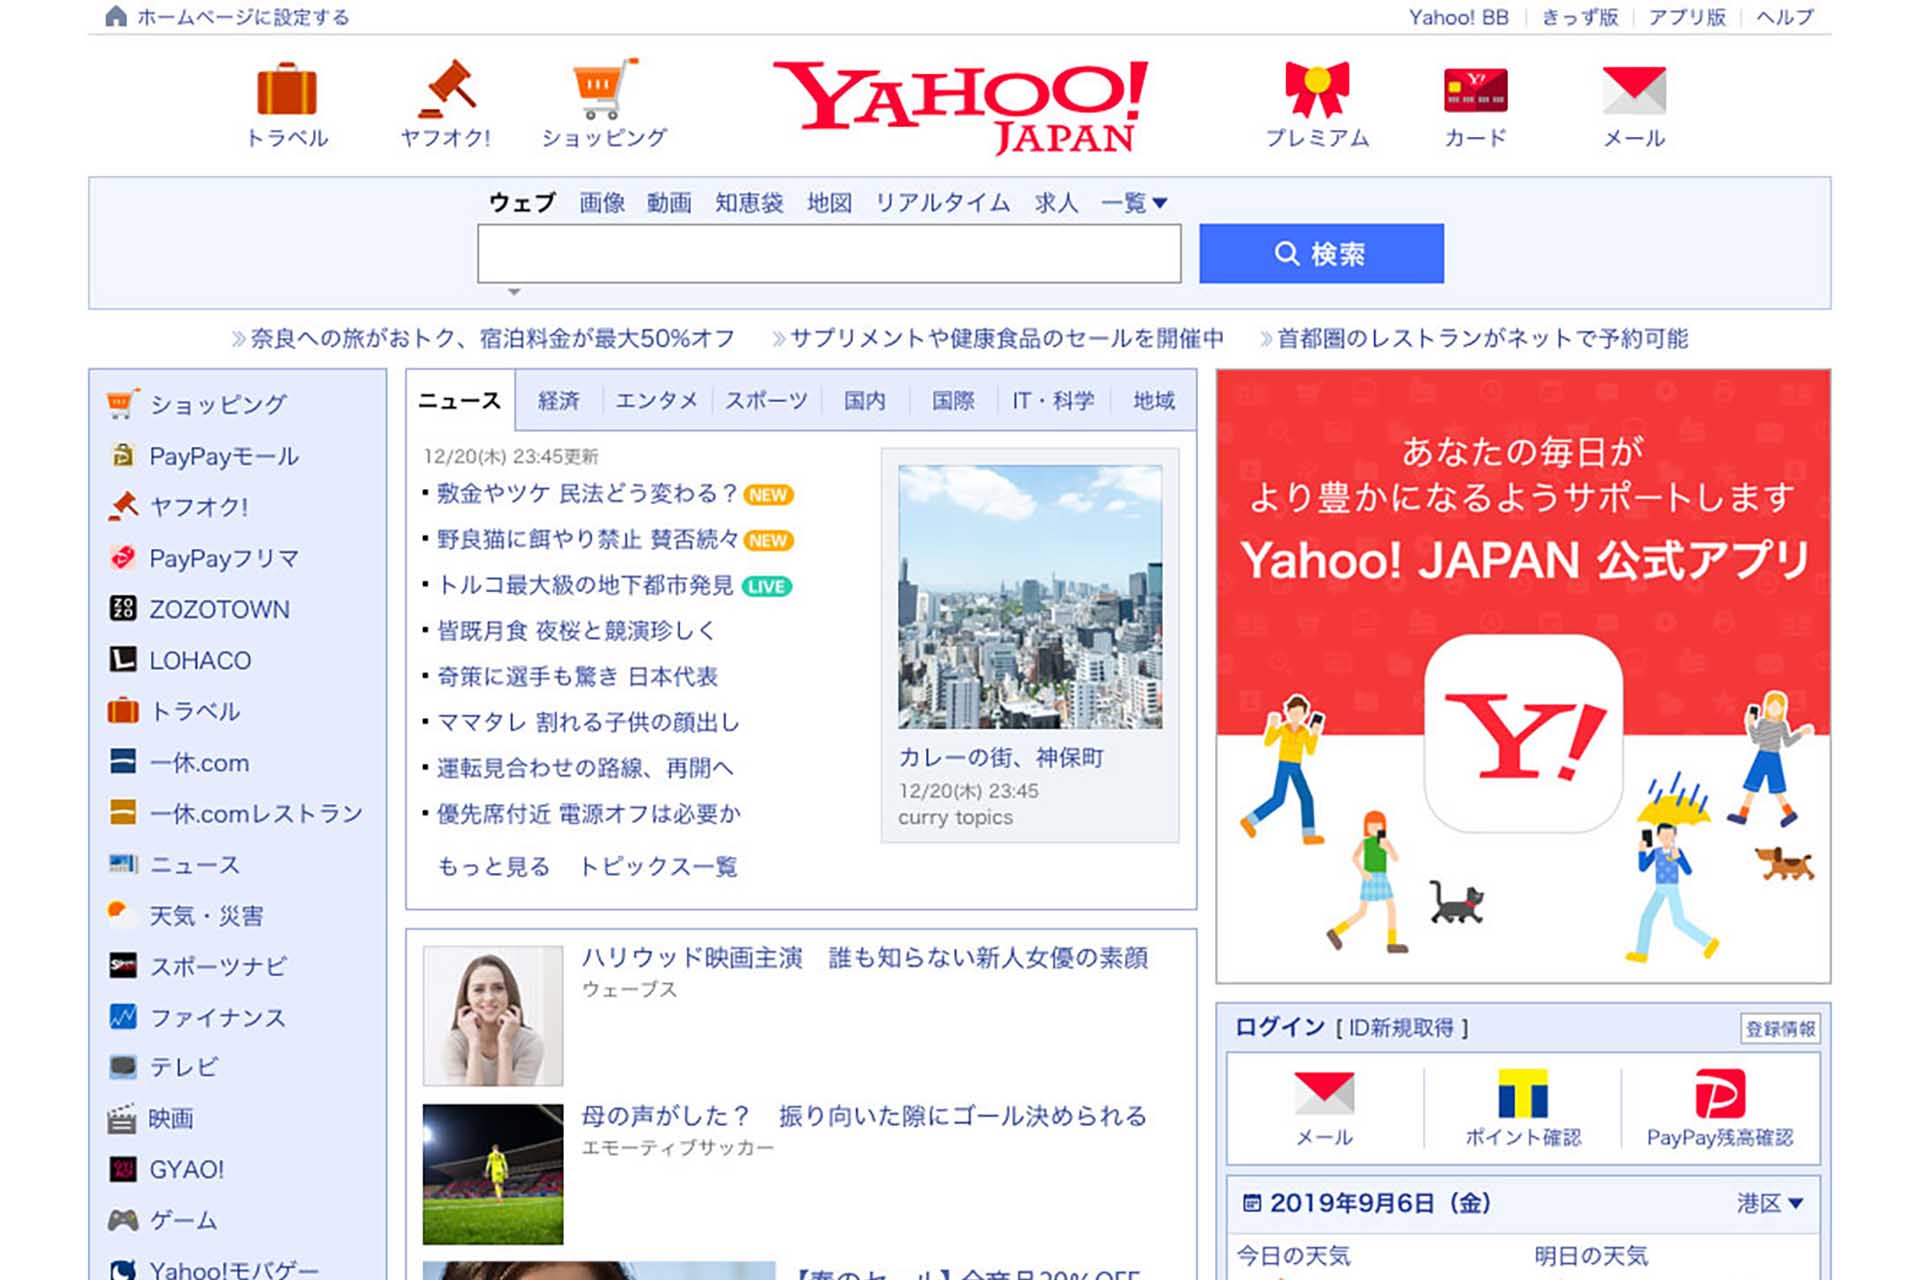Click the 天気・災害 weather icon
1920x1280 pixels.
click(x=120, y=913)
